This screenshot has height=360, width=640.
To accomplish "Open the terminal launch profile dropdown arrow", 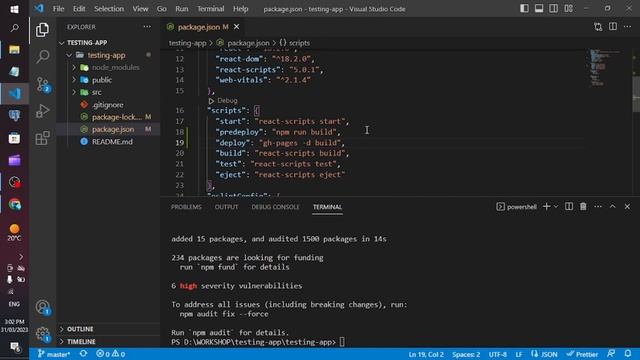I will [x=556, y=207].
